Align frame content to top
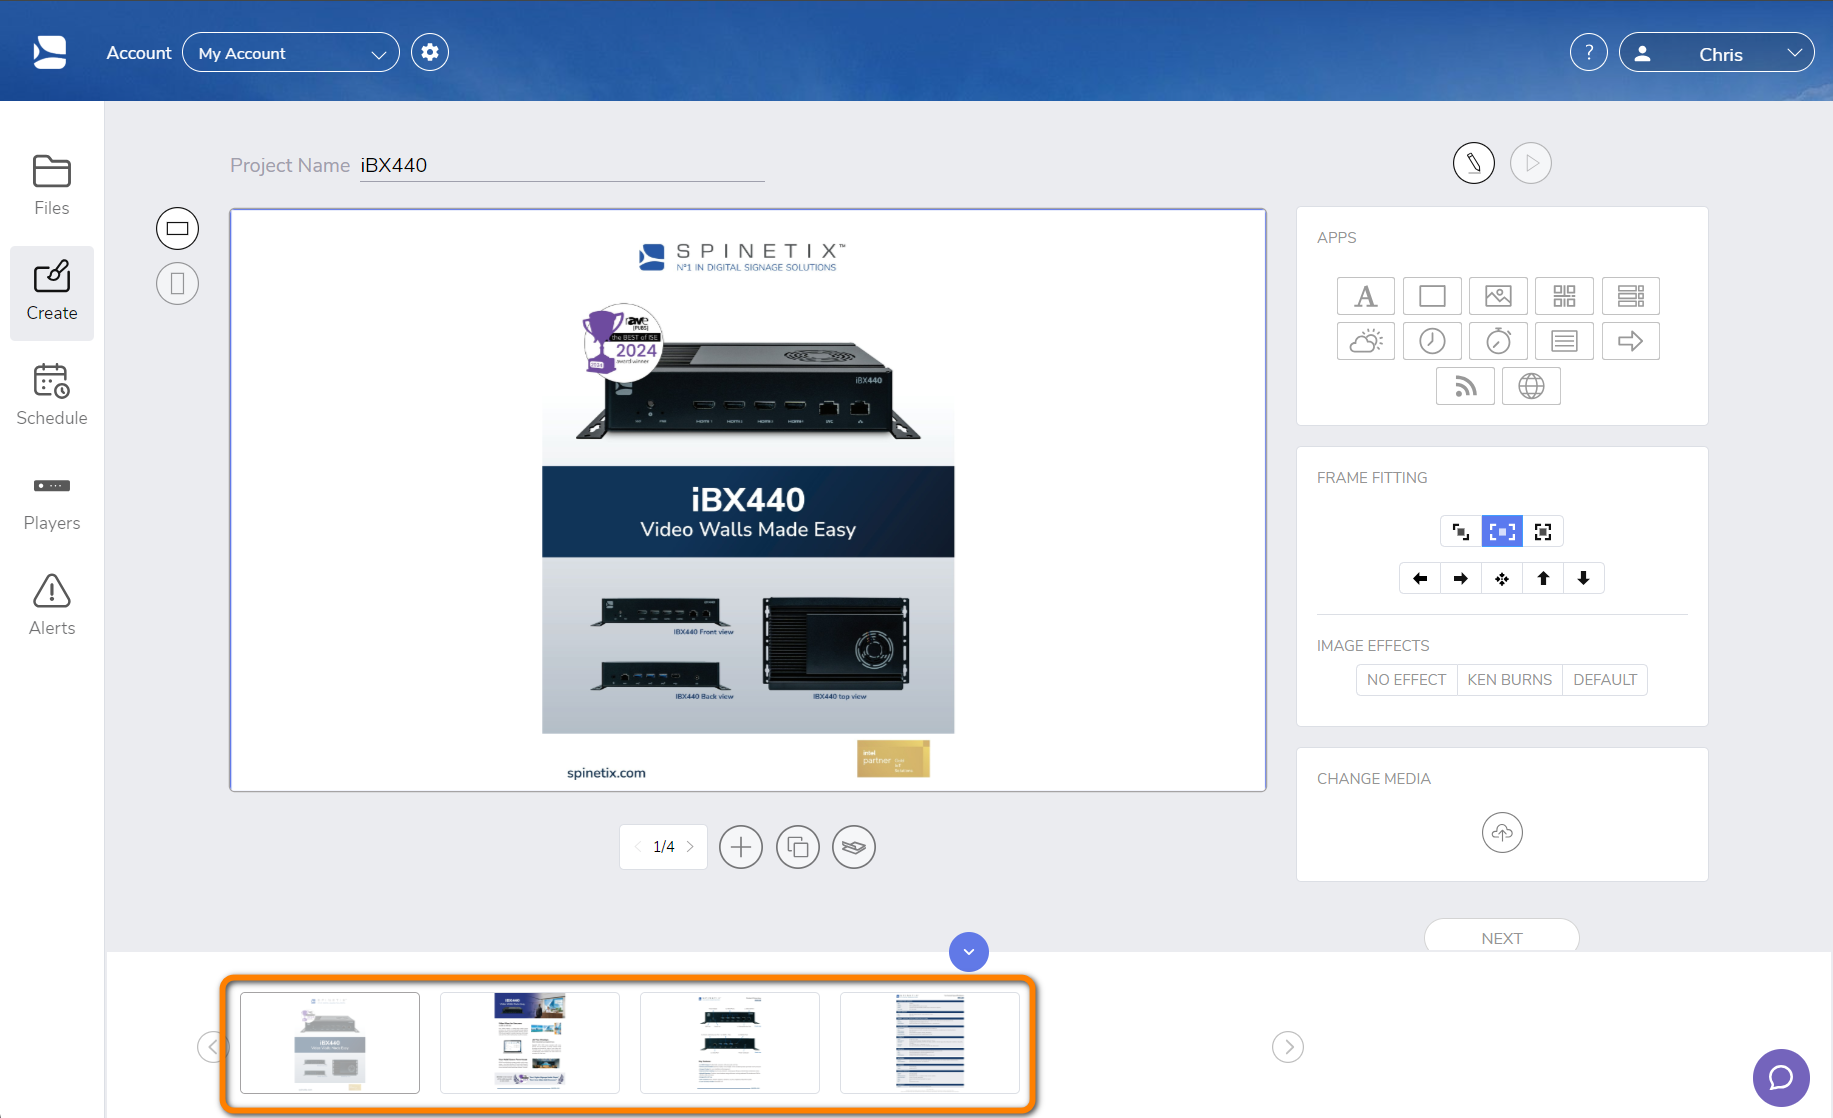Screen dimensions: 1833x1118 [1543, 578]
